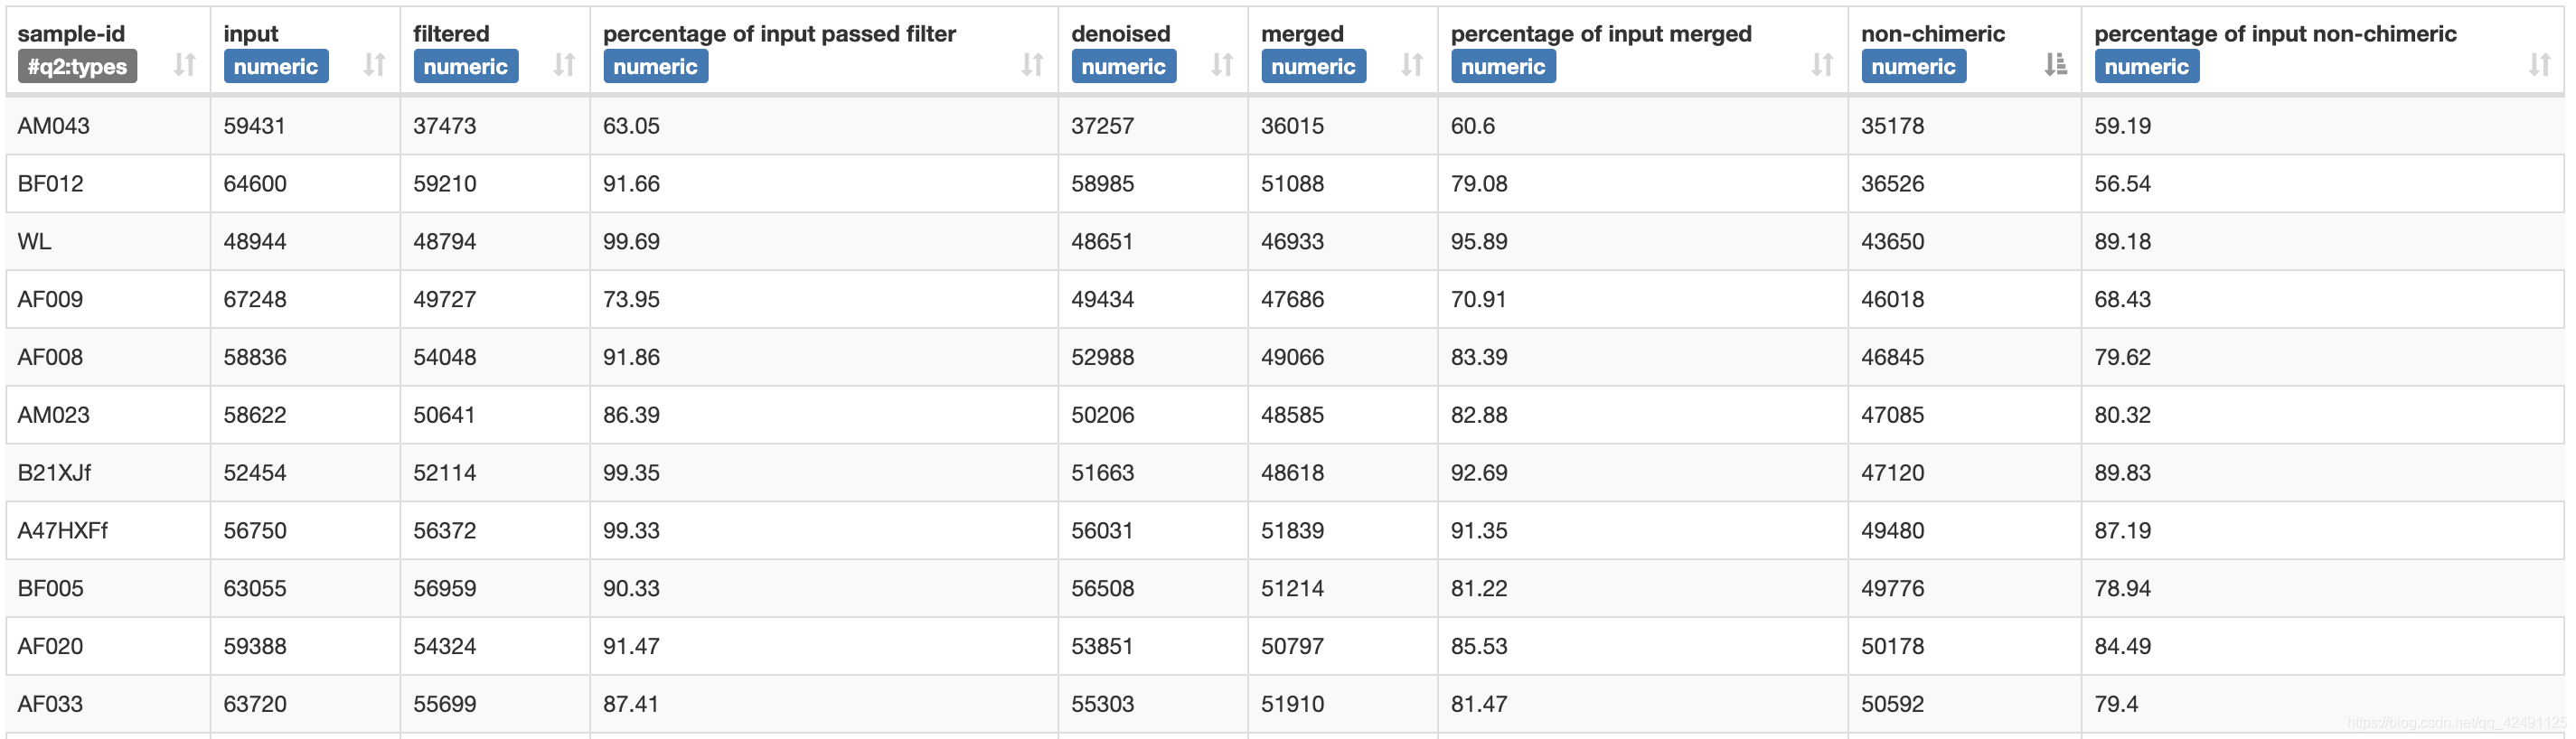Sort by percentage of input merged
Image resolution: width=2576 pixels, height=739 pixels.
1822,65
